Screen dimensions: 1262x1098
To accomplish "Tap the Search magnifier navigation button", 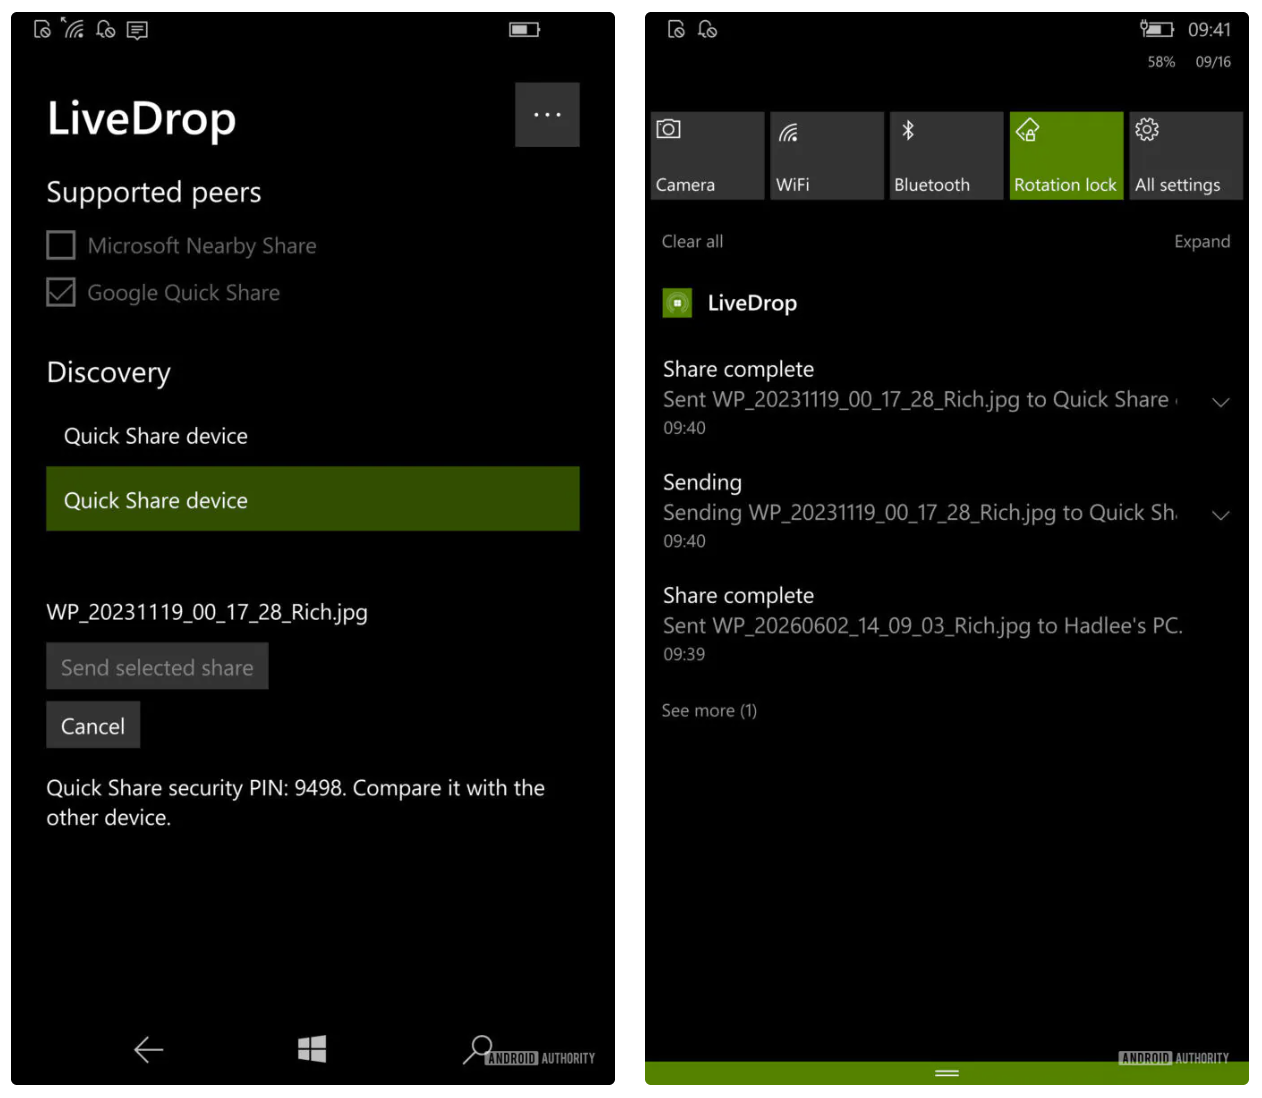I will pos(478,1049).
